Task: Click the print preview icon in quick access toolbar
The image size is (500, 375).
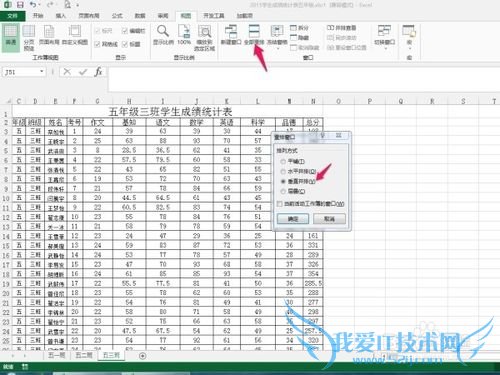Action: click(68, 5)
